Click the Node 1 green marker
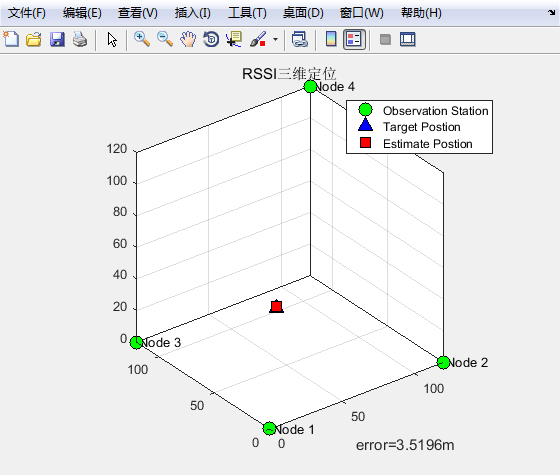This screenshot has height=475, width=560. coord(269,428)
